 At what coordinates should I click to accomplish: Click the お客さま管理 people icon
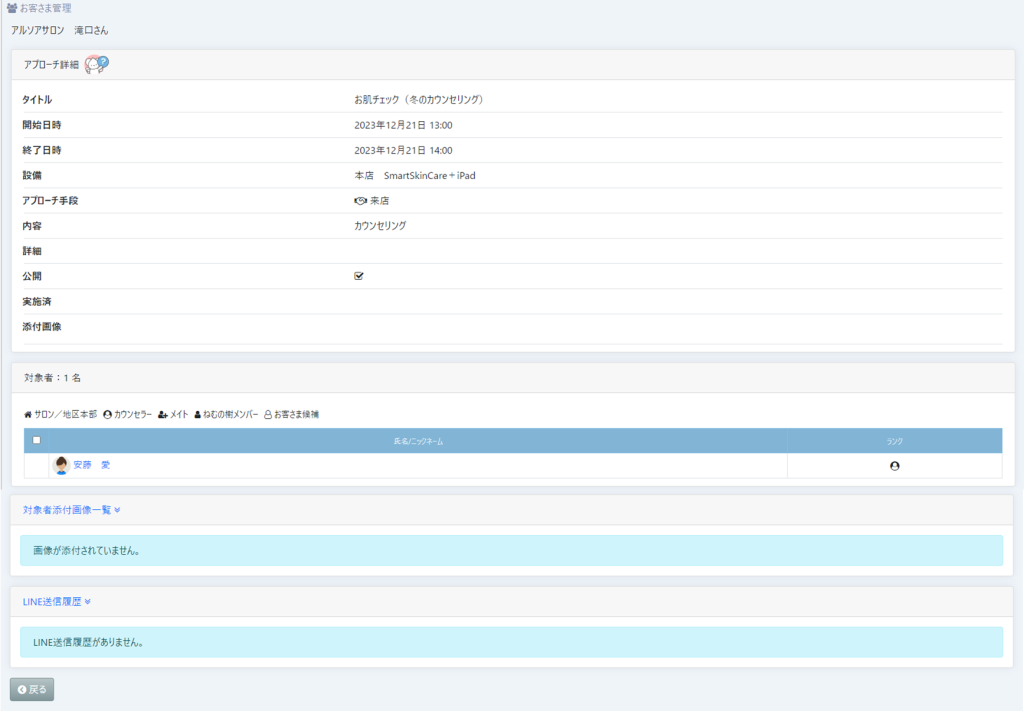tap(12, 8)
